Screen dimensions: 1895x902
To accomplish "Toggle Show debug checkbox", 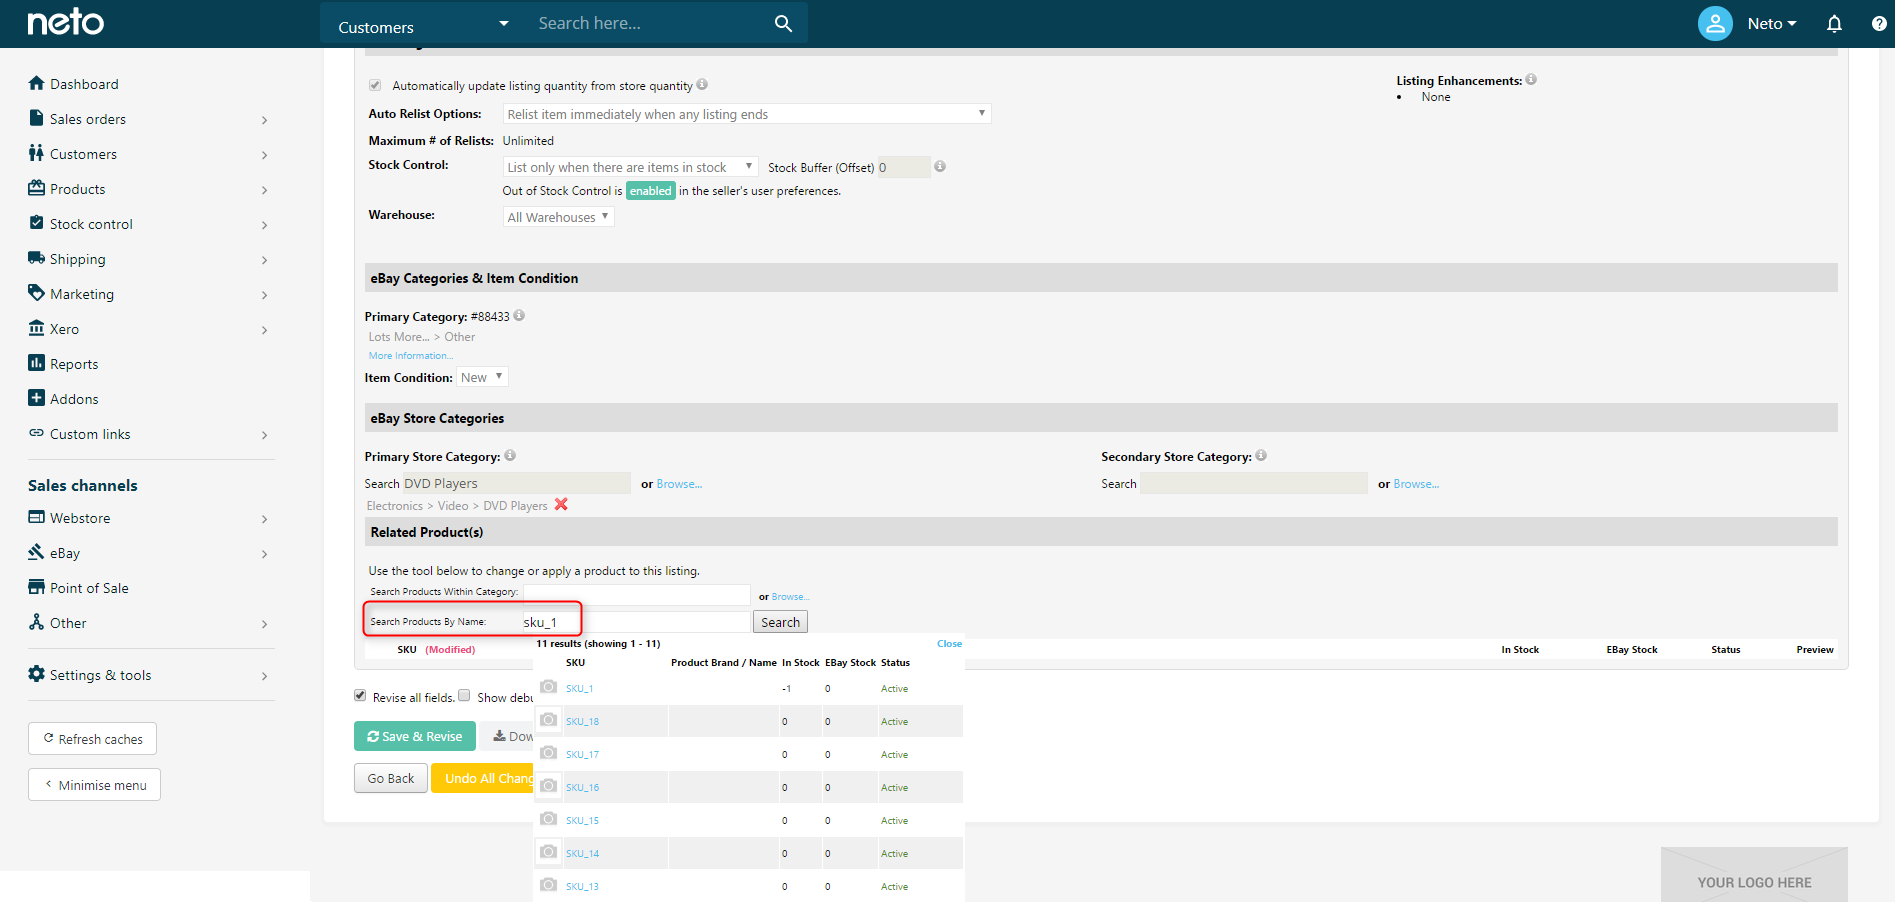I will (x=464, y=696).
